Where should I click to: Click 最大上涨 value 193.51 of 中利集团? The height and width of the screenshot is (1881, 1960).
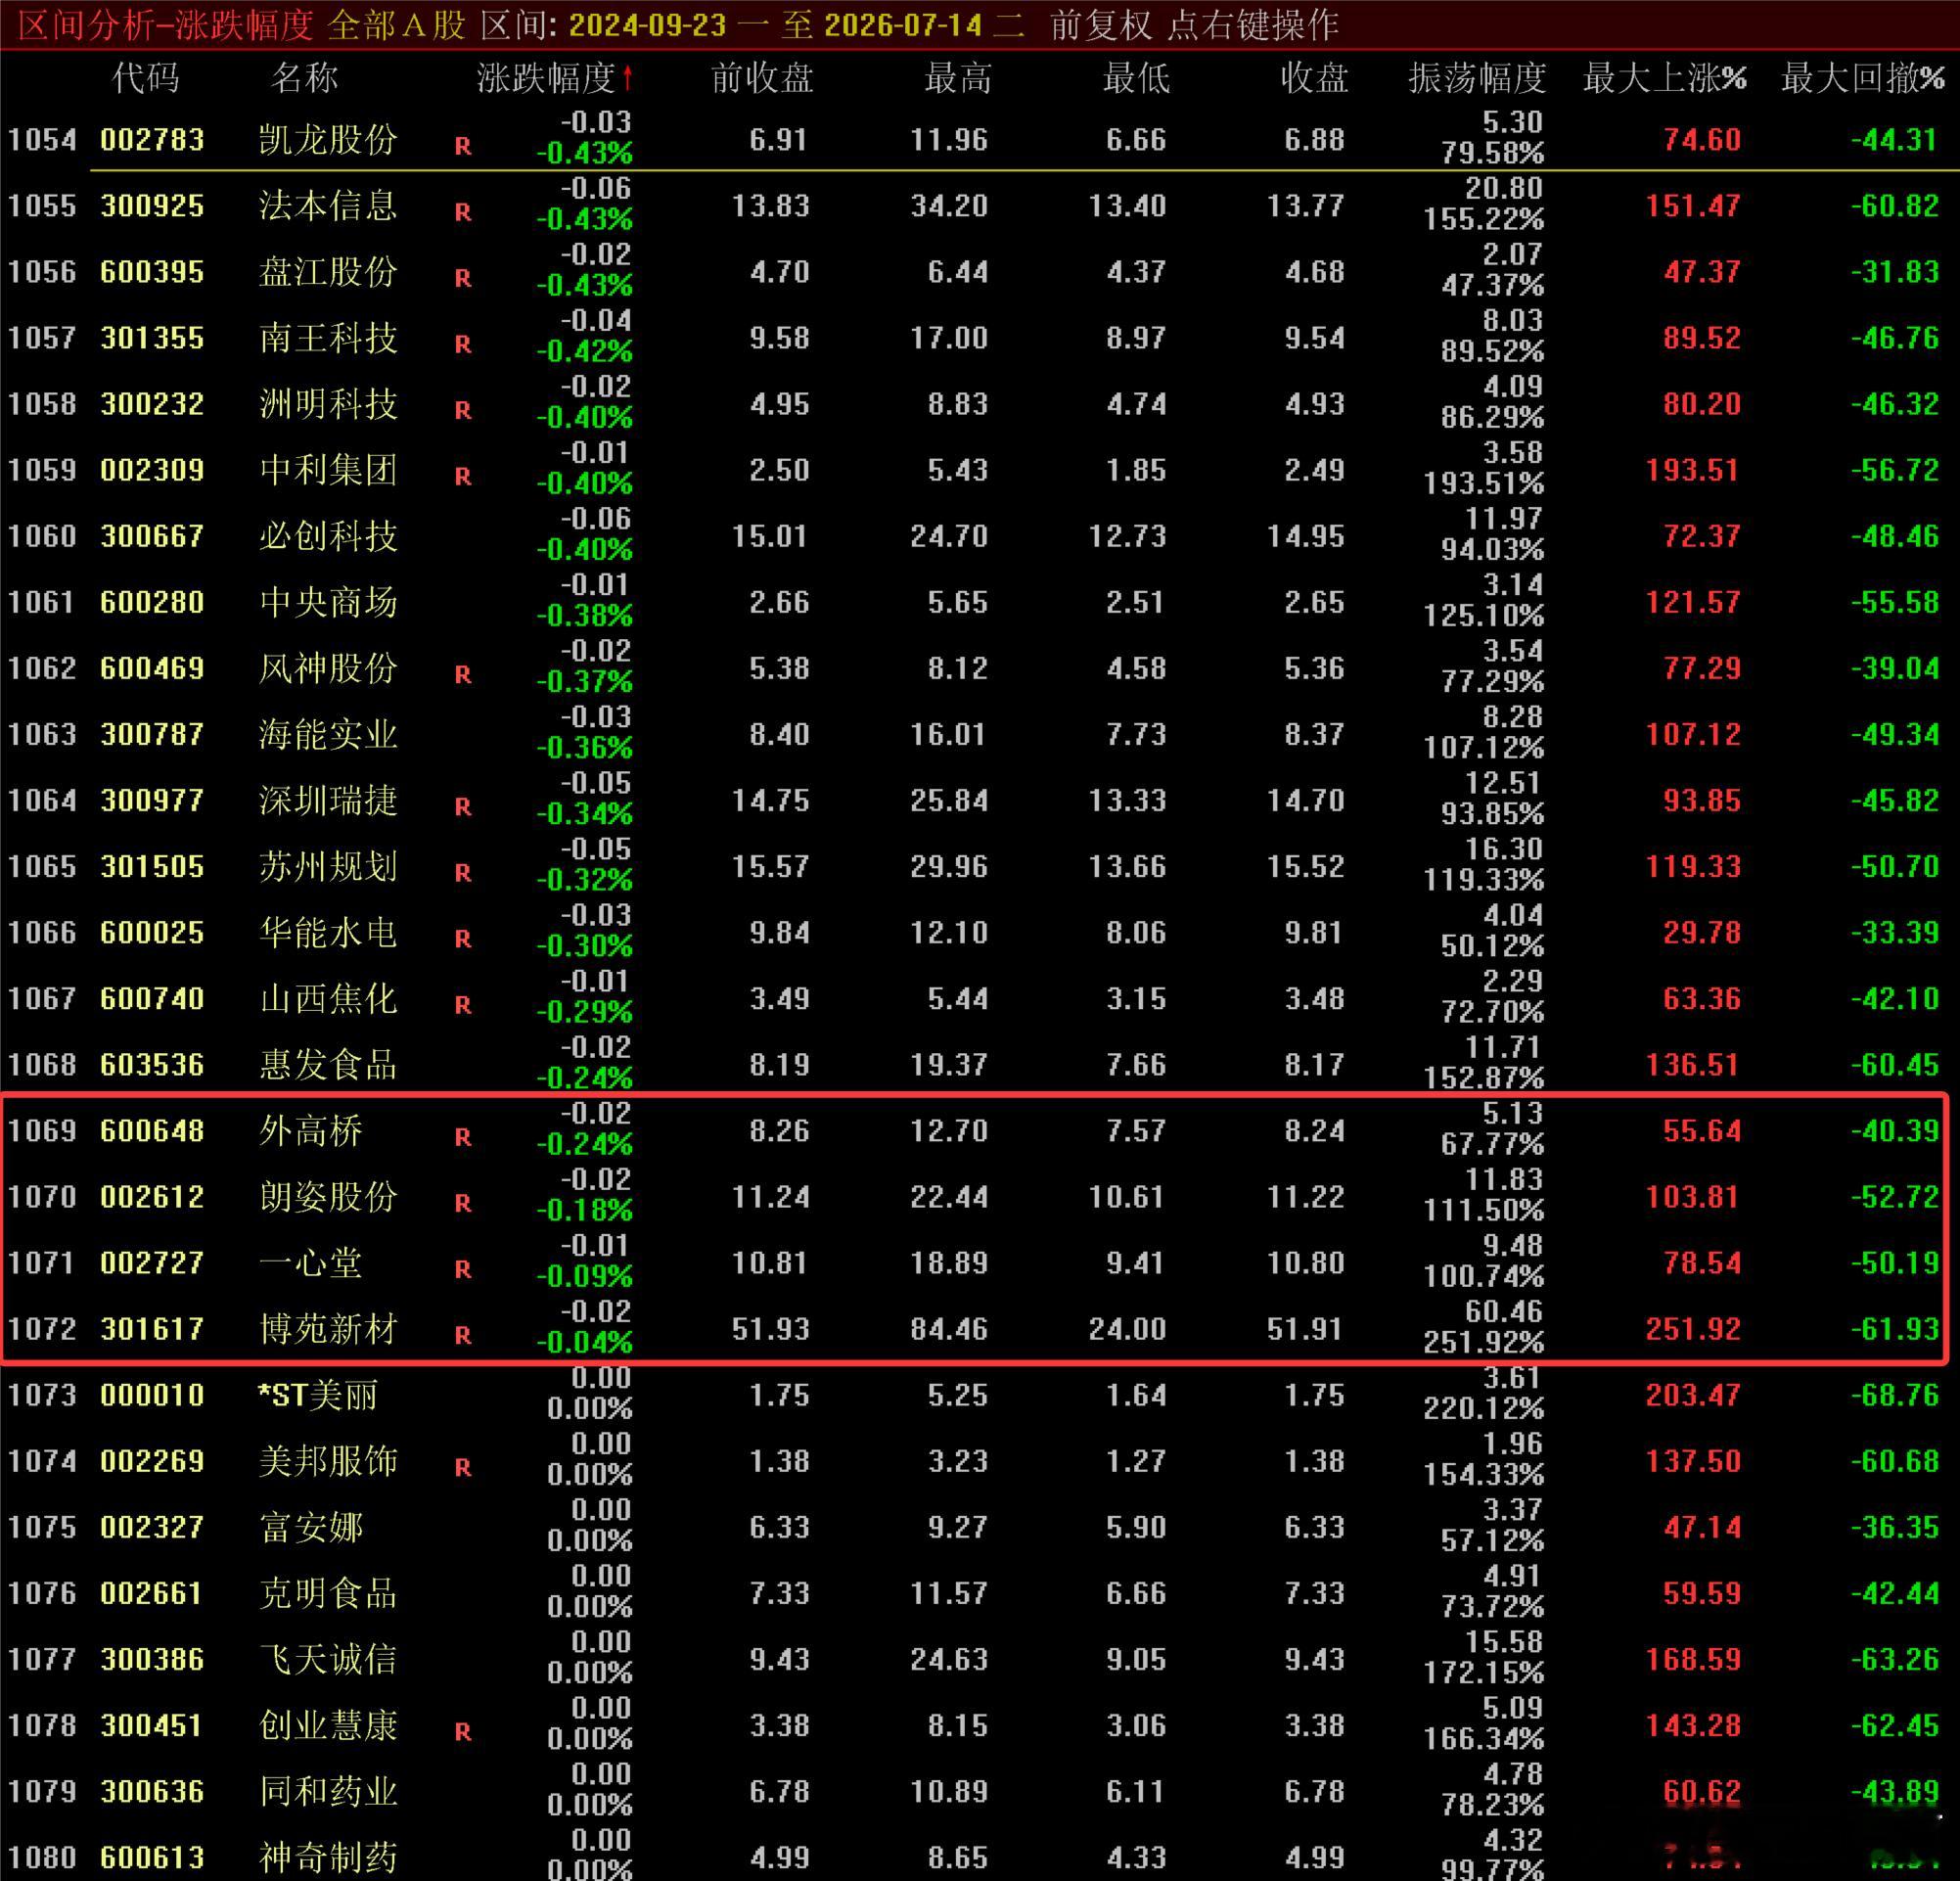point(1693,469)
